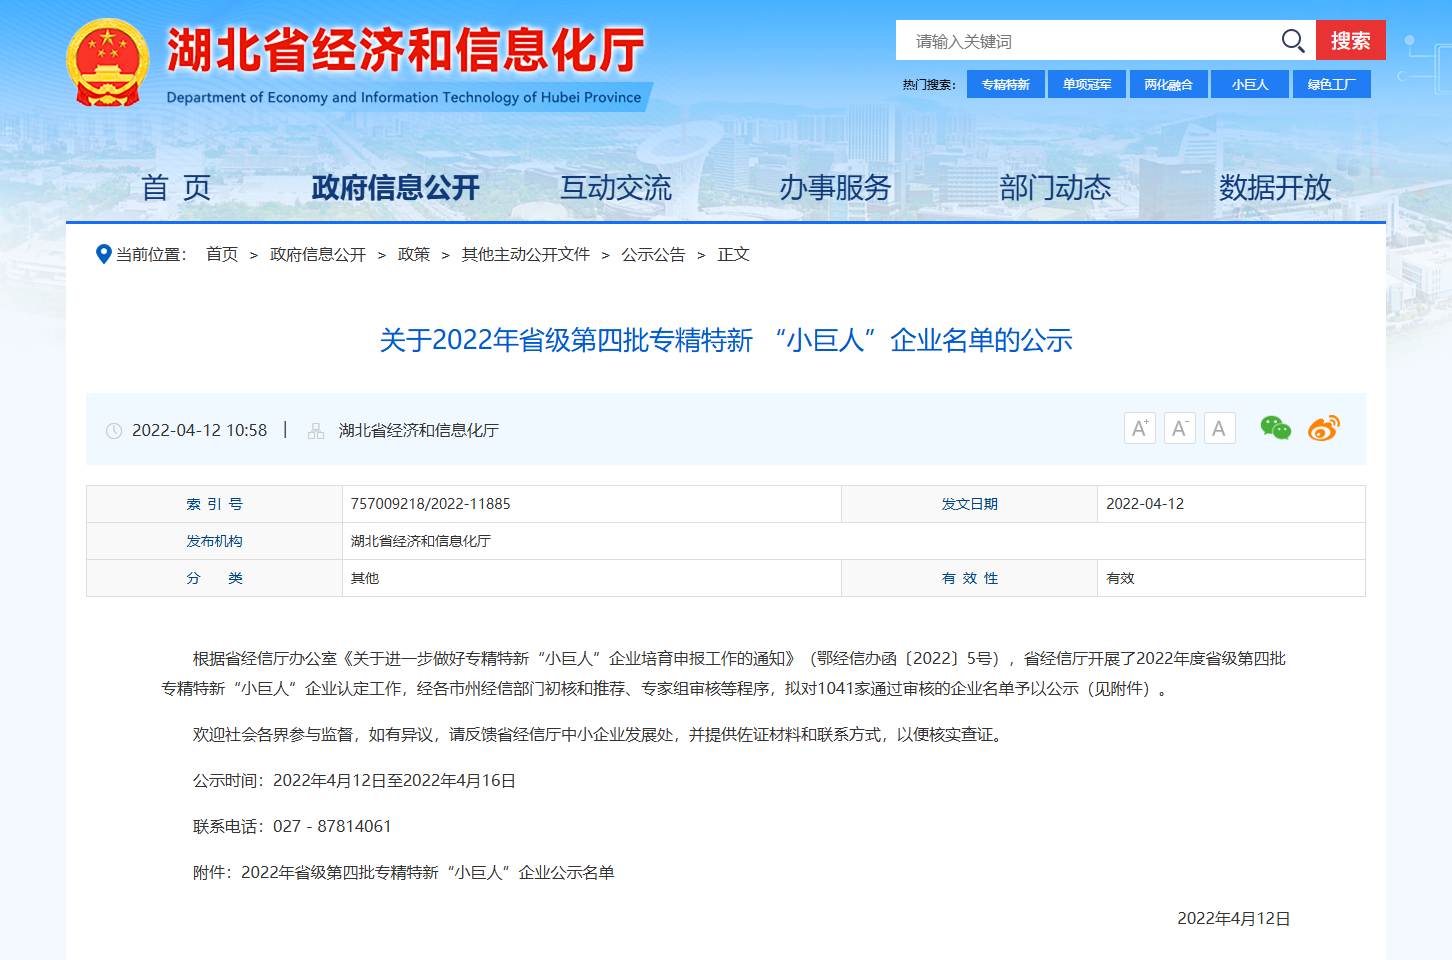Go to 互动交流 section
Image resolution: width=1452 pixels, height=960 pixels.
tap(615, 188)
